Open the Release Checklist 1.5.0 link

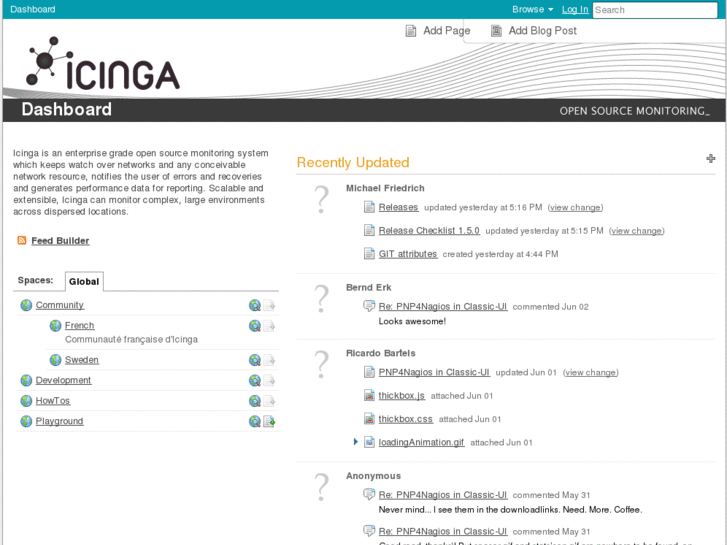pyautogui.click(x=429, y=231)
